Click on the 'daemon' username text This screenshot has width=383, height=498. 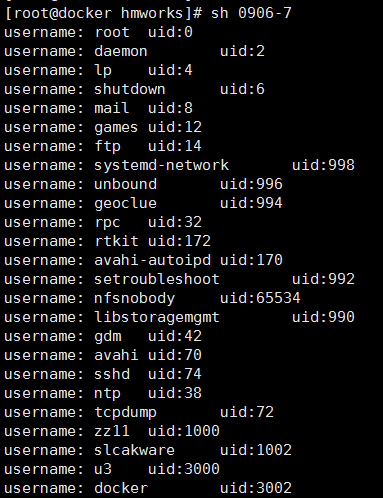[x=121, y=51]
